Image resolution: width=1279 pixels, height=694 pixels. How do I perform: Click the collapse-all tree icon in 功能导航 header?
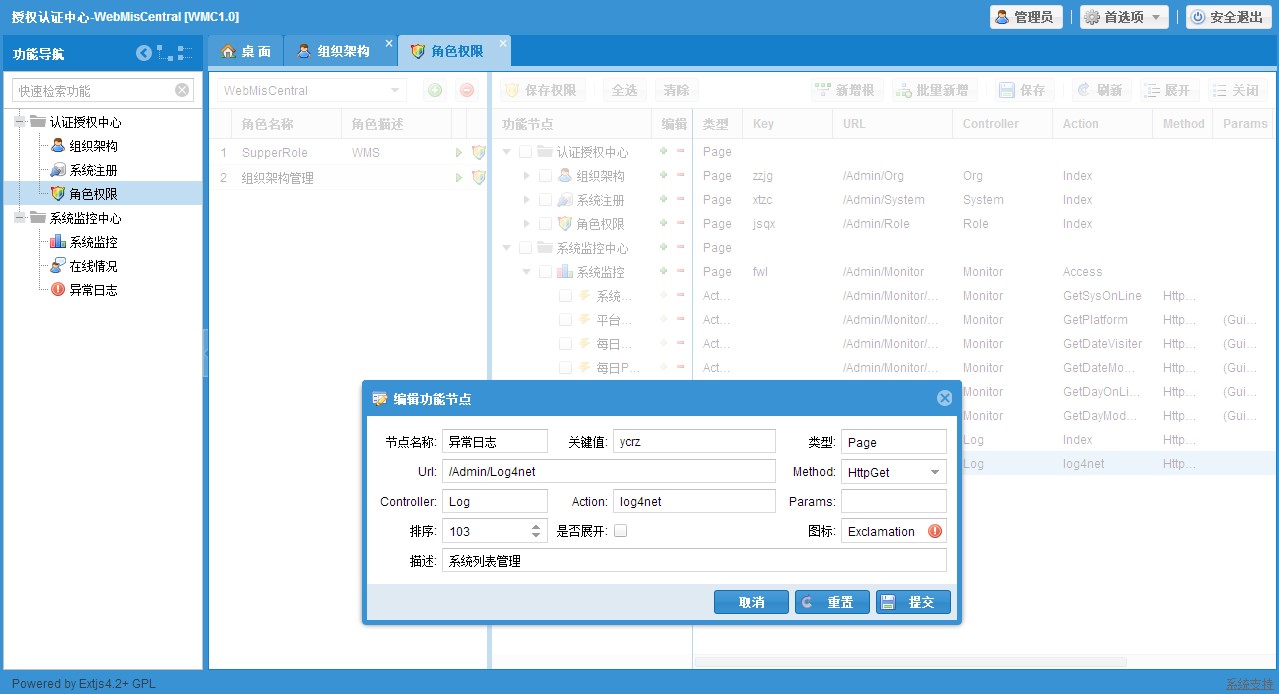pyautogui.click(x=185, y=53)
